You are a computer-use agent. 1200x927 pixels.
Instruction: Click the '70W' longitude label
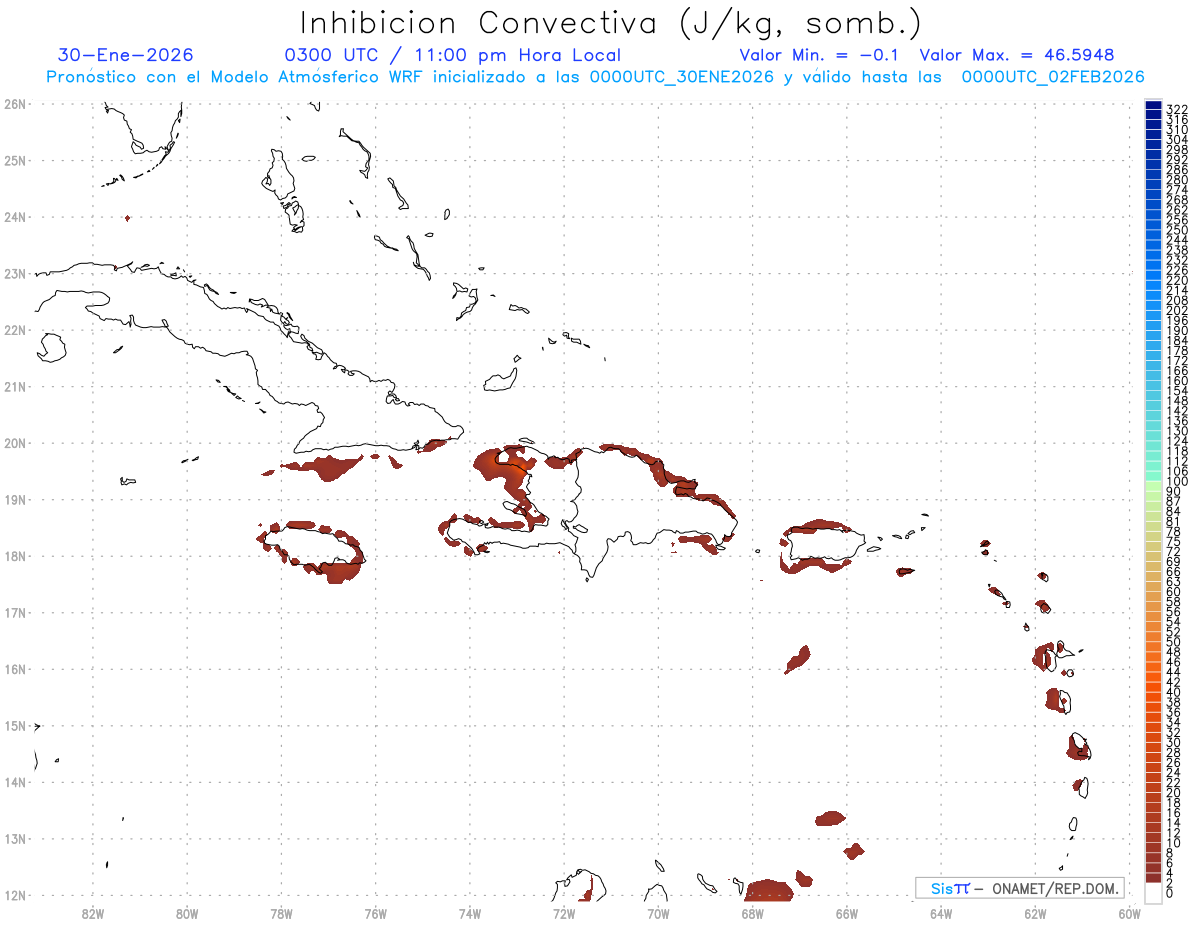tap(658, 913)
